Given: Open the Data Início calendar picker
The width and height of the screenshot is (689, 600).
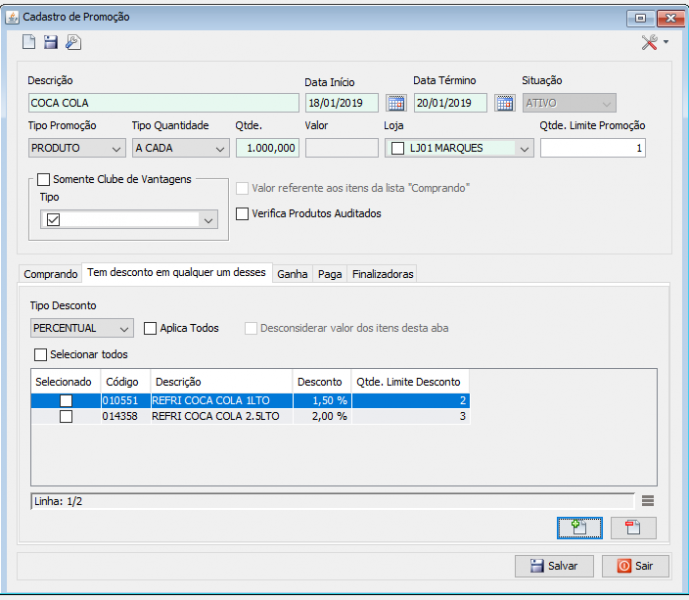Looking at the screenshot, I should [395, 103].
